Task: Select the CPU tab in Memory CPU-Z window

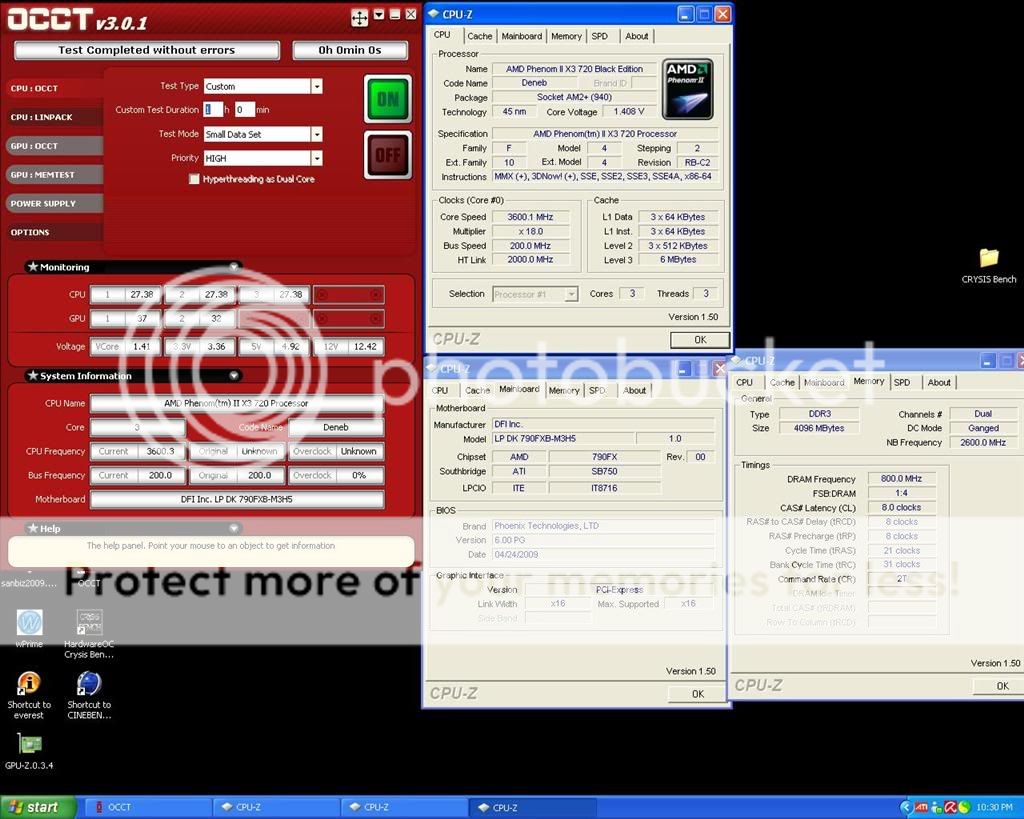Action: click(x=744, y=382)
